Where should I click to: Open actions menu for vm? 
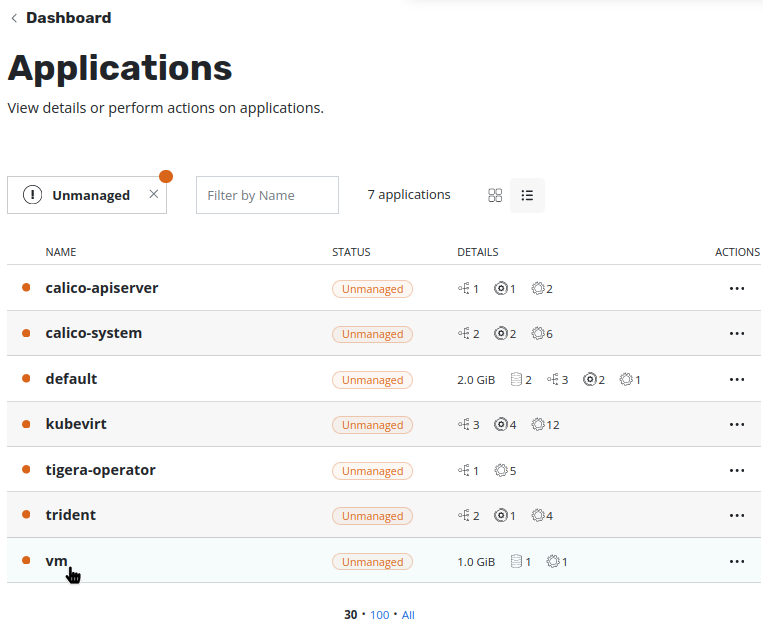pos(737,561)
